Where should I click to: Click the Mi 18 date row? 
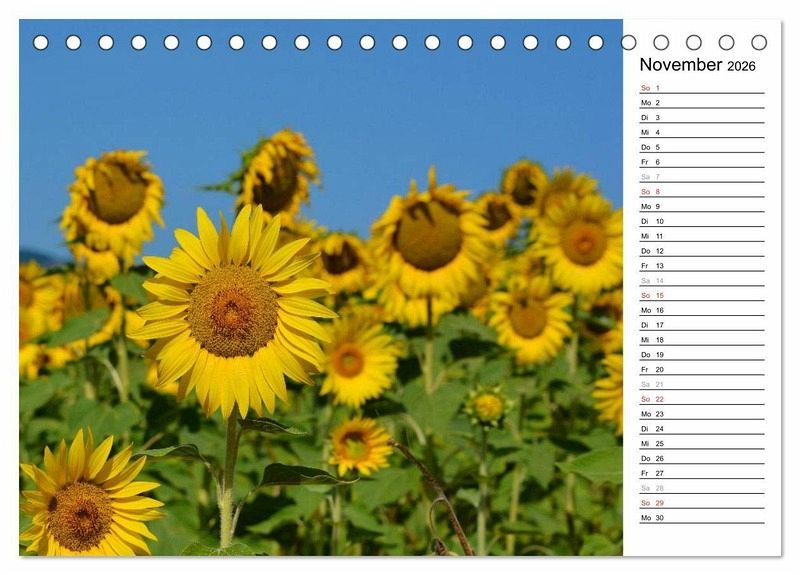pyautogui.click(x=700, y=340)
